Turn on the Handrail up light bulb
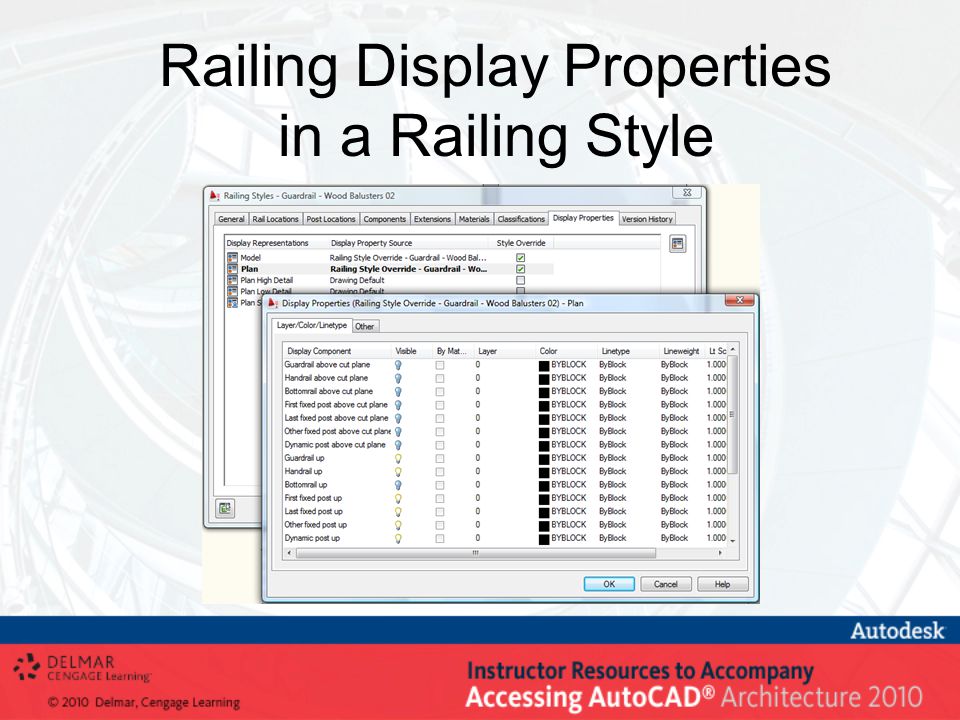 (398, 472)
